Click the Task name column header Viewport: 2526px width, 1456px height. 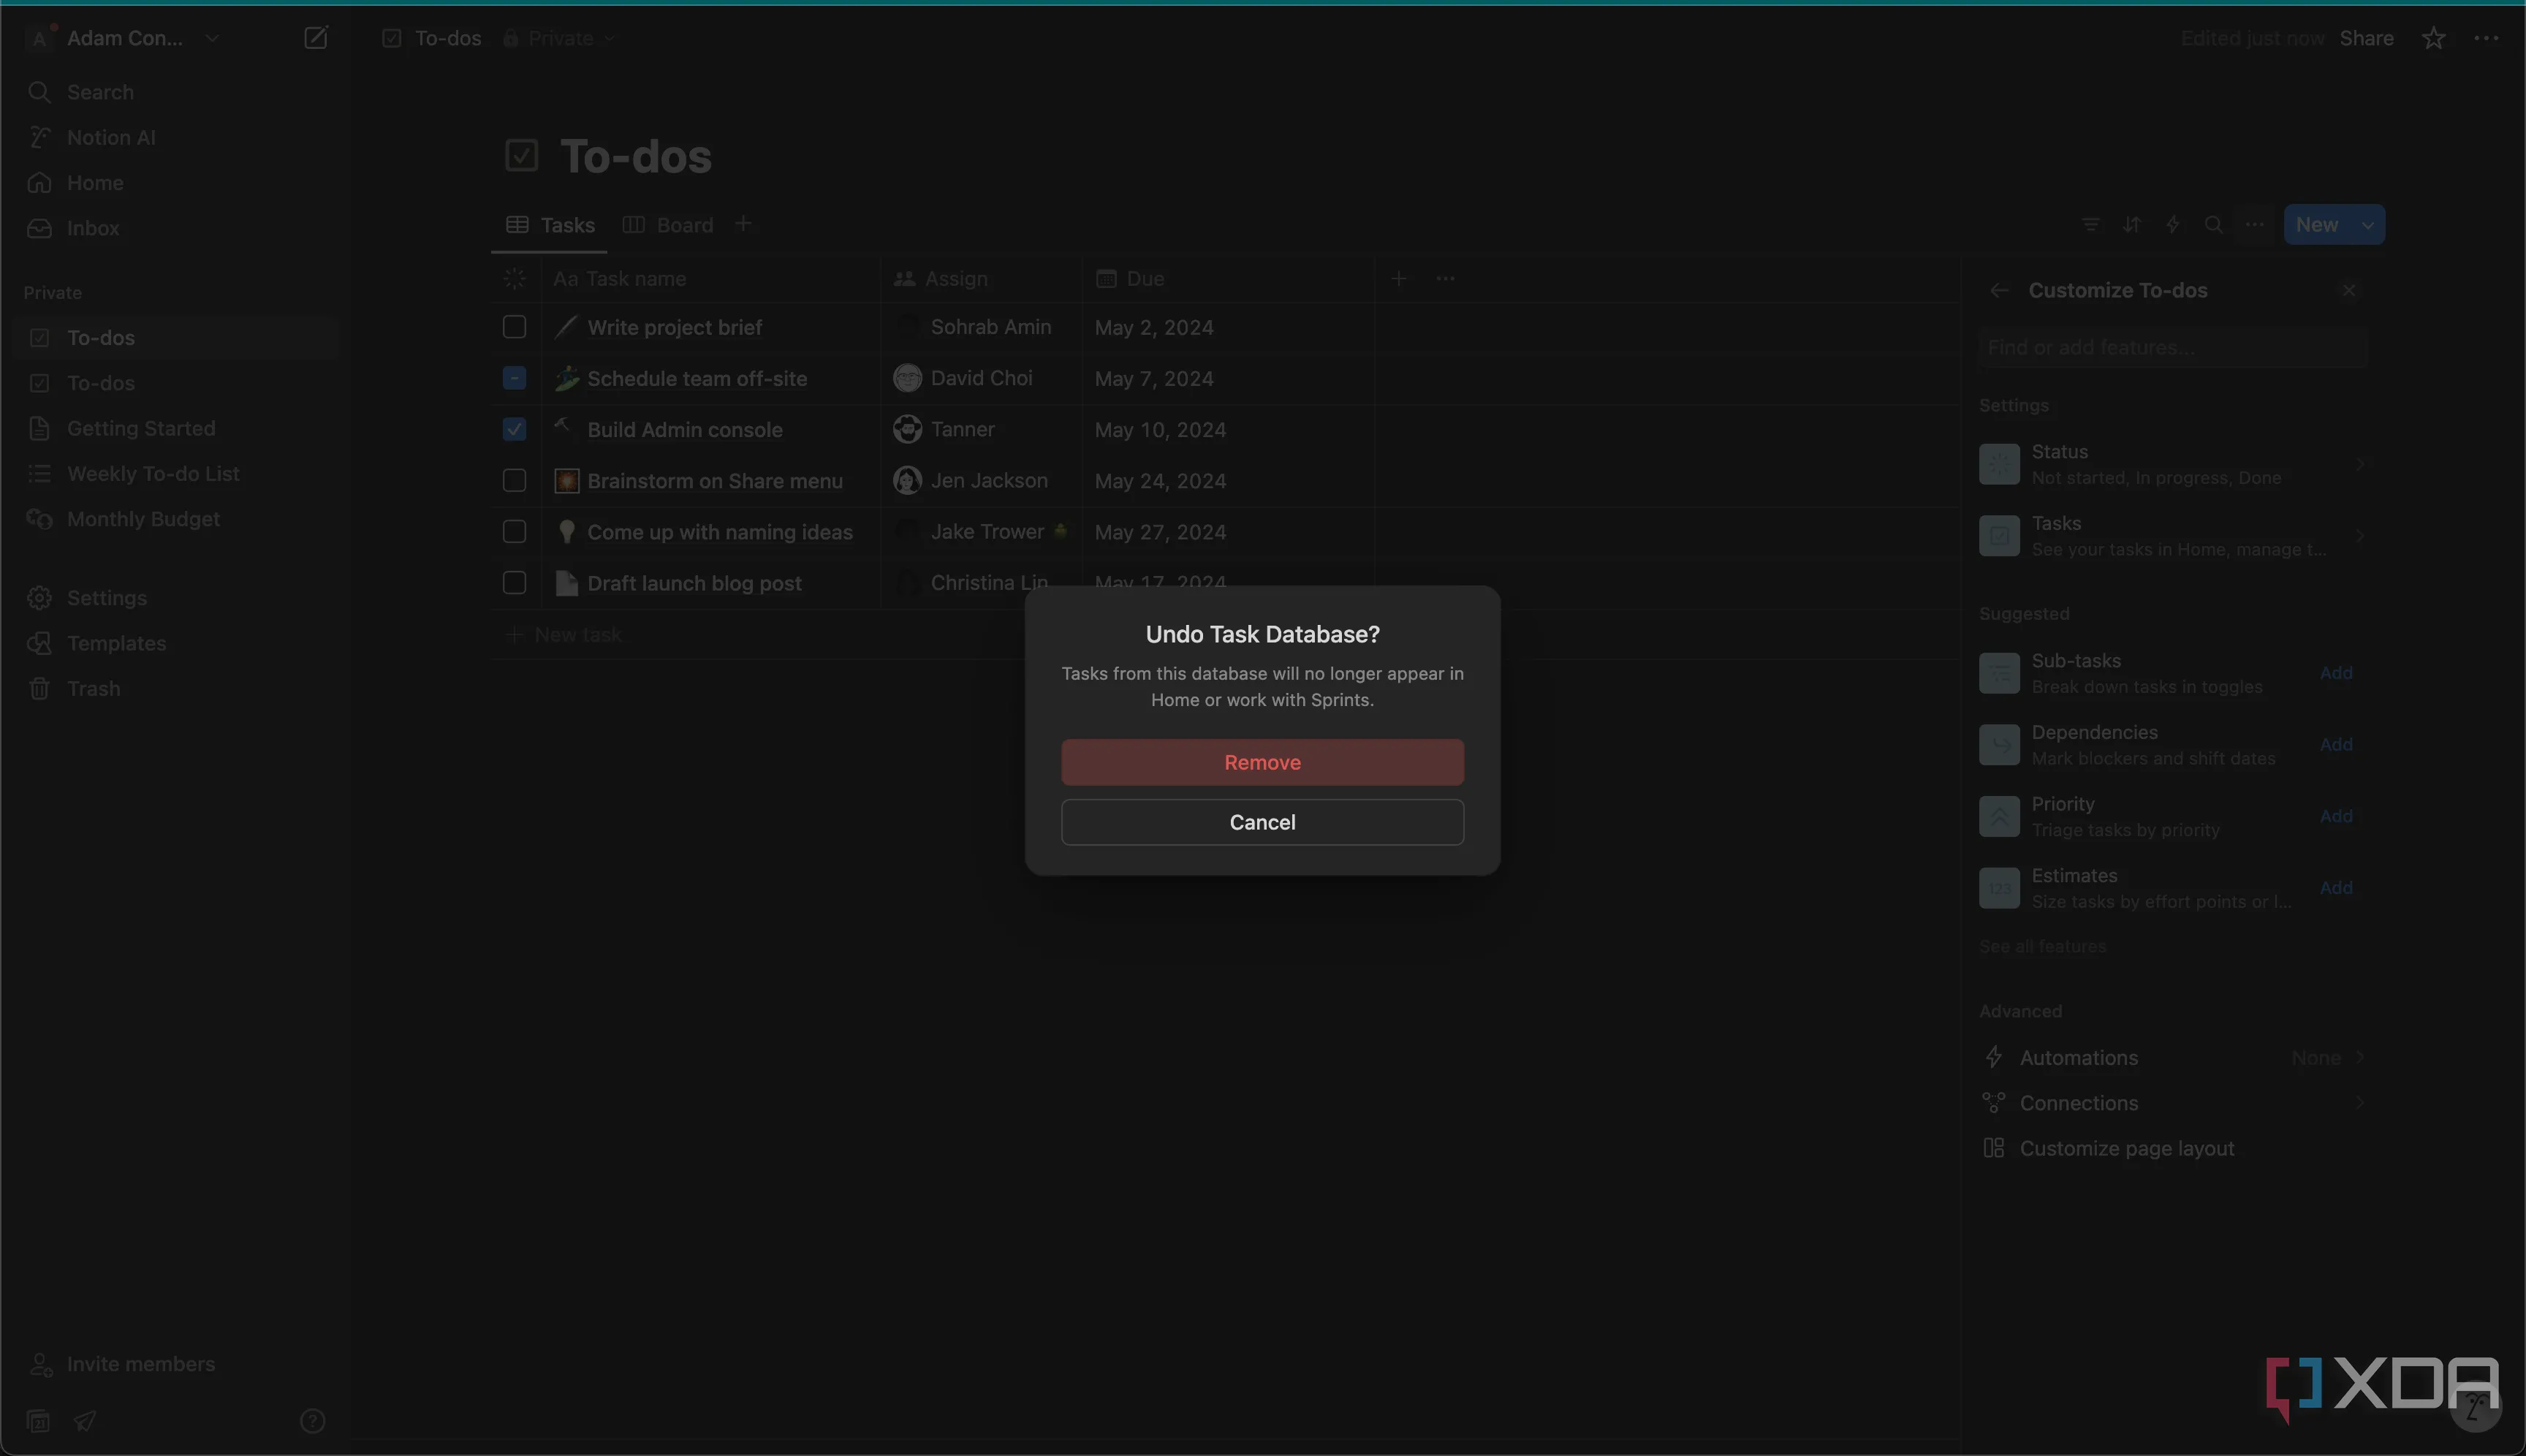click(x=711, y=279)
